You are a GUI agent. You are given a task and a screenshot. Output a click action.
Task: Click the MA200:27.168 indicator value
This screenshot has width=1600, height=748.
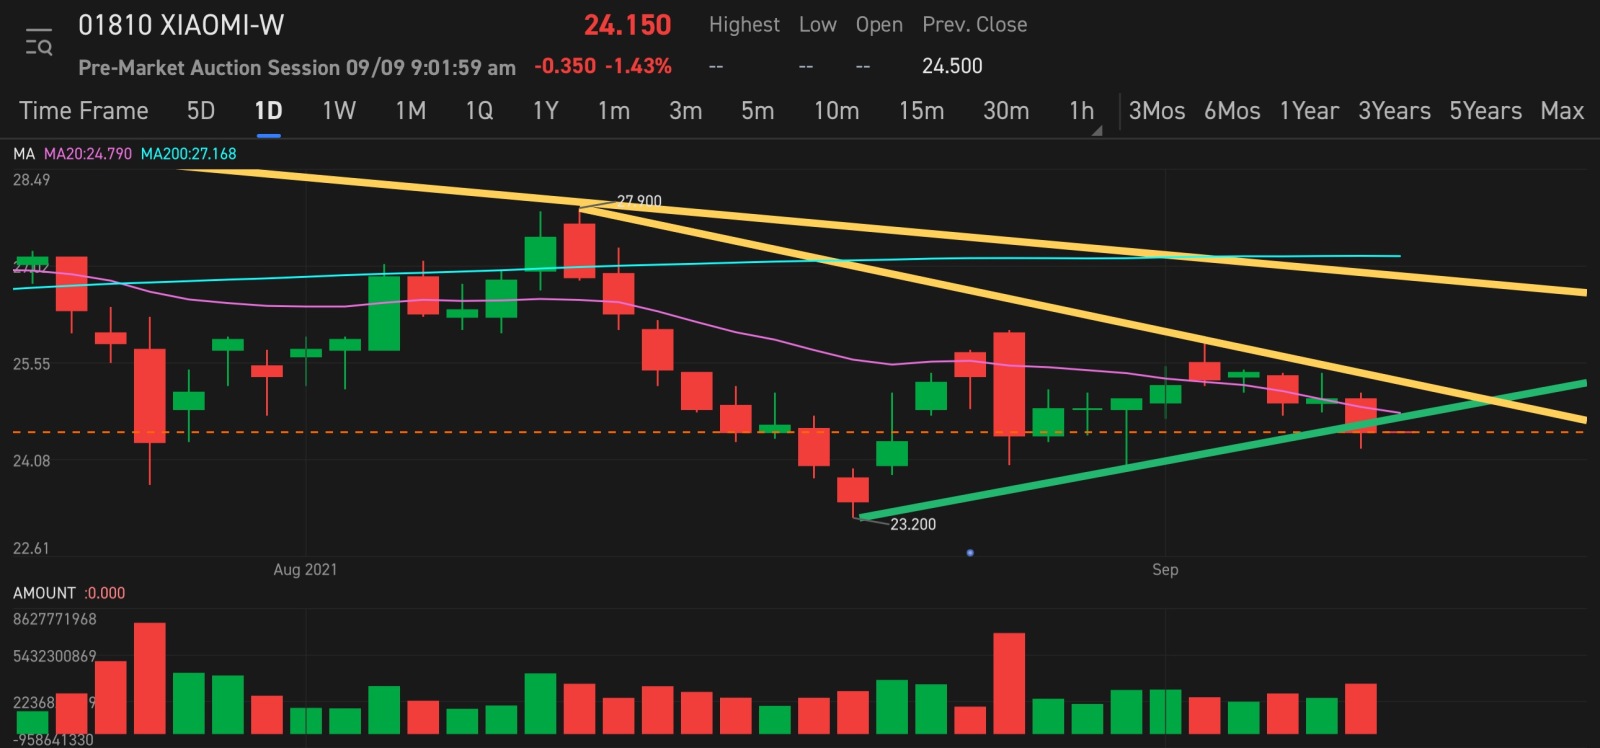point(189,154)
